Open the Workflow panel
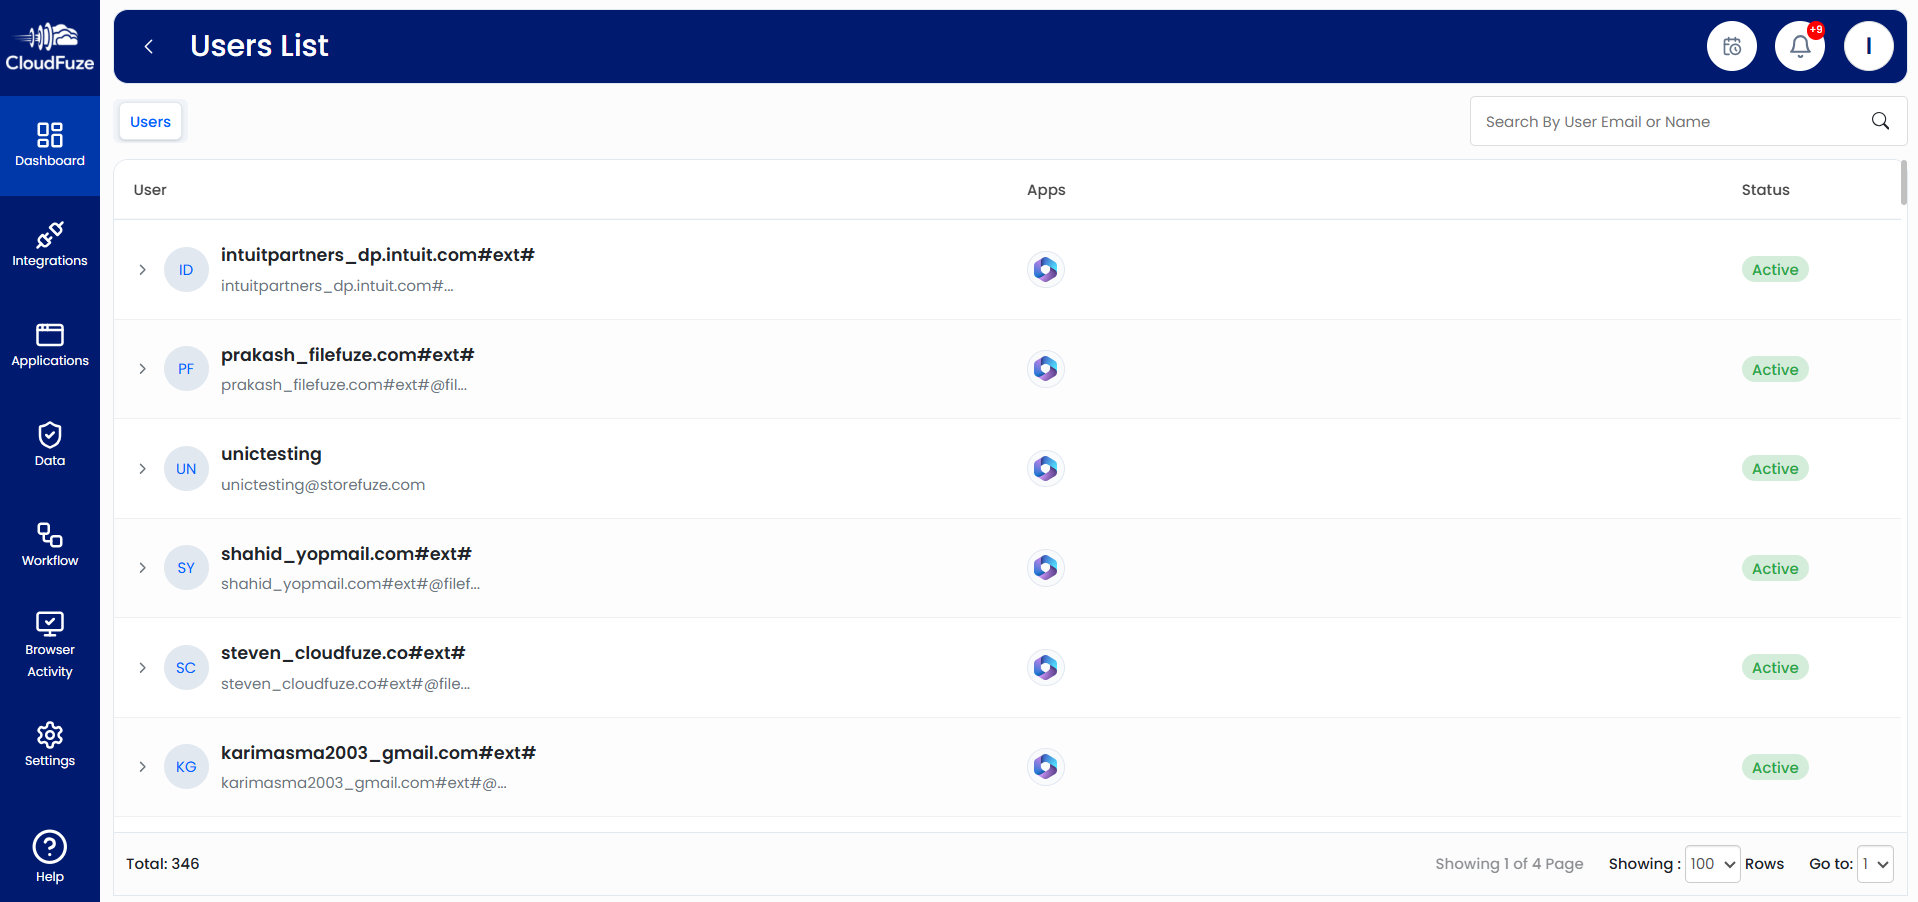The width and height of the screenshot is (1918, 902). [49, 544]
